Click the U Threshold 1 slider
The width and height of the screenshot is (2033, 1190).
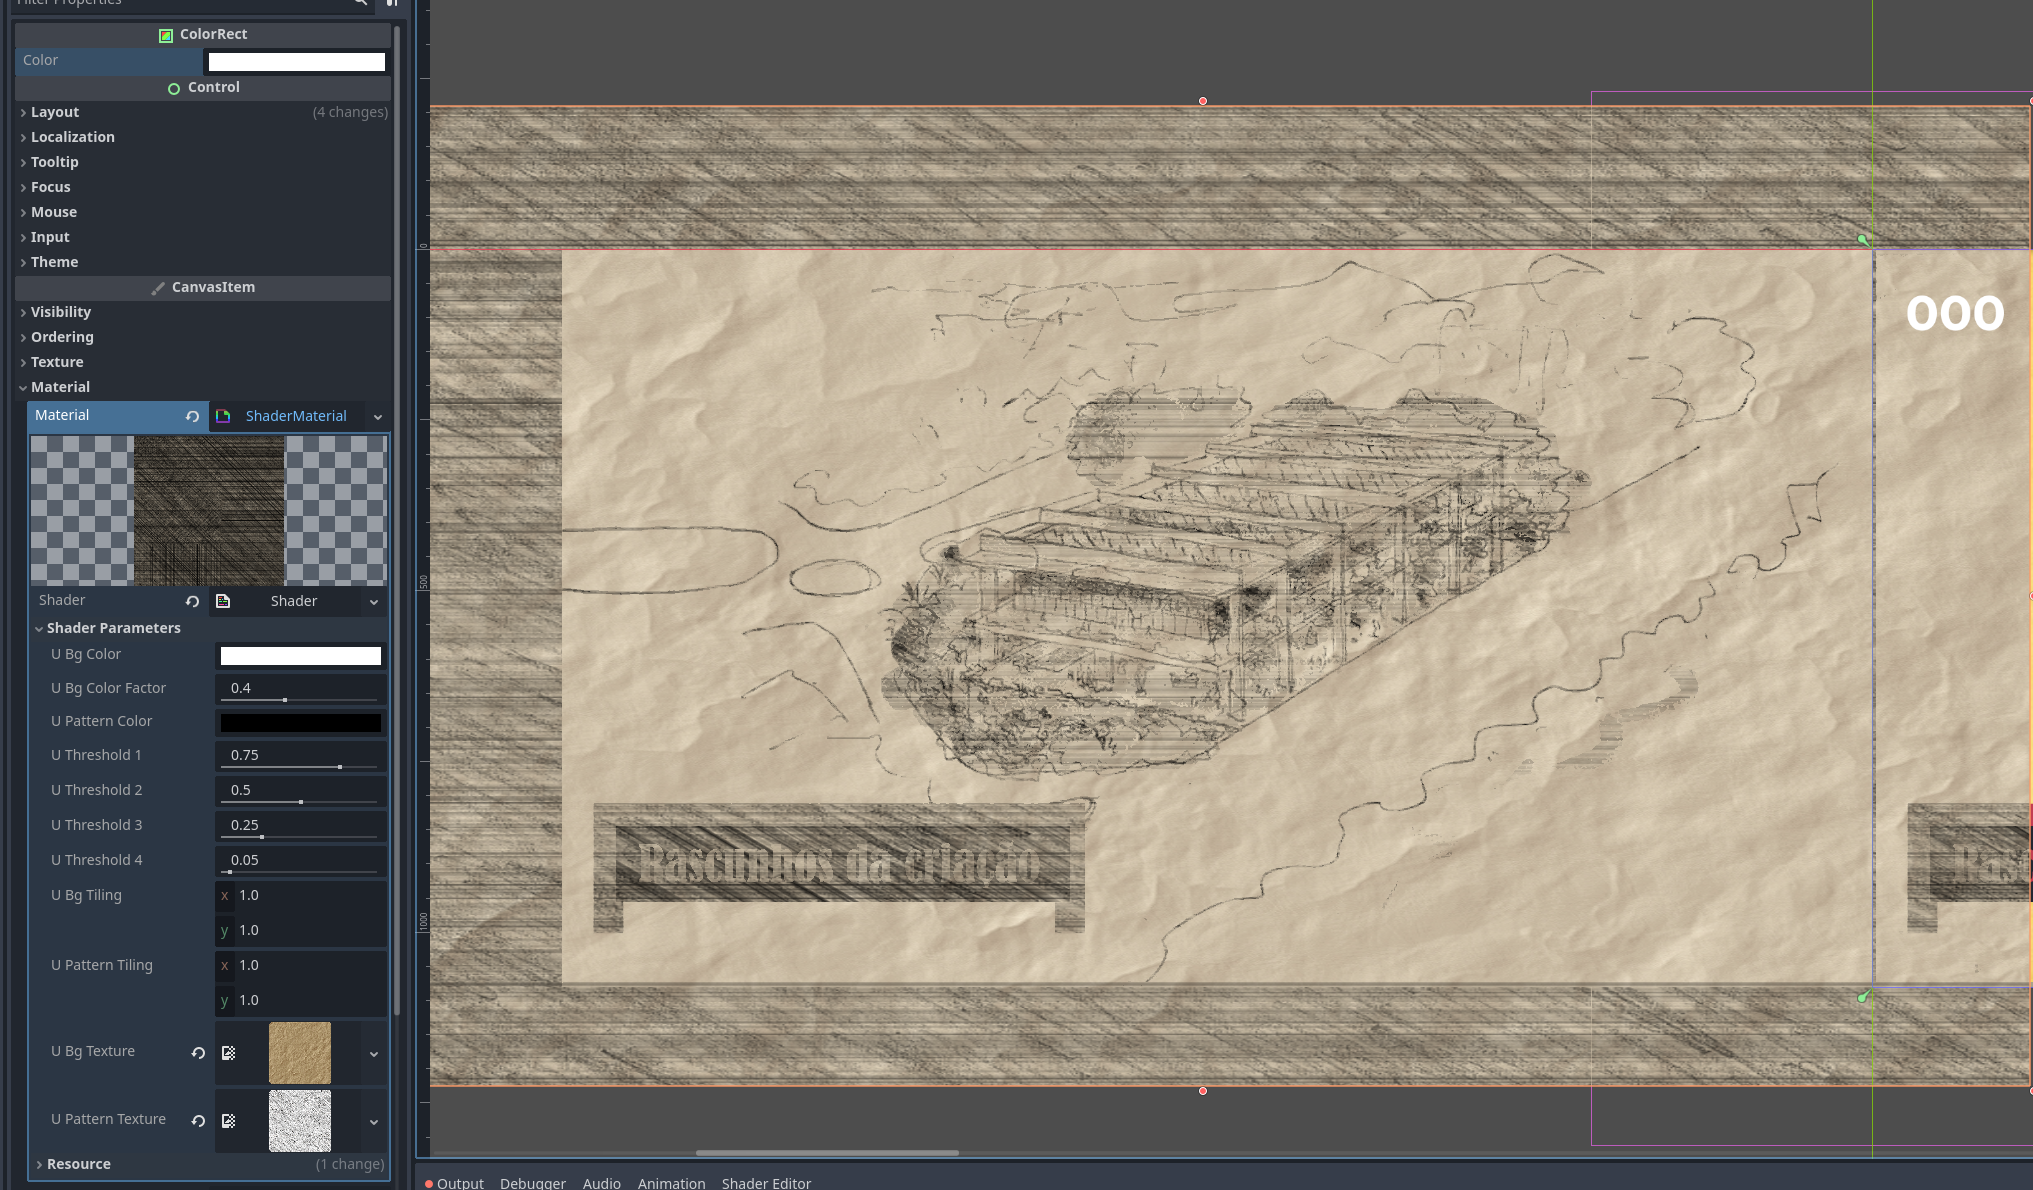[300, 766]
